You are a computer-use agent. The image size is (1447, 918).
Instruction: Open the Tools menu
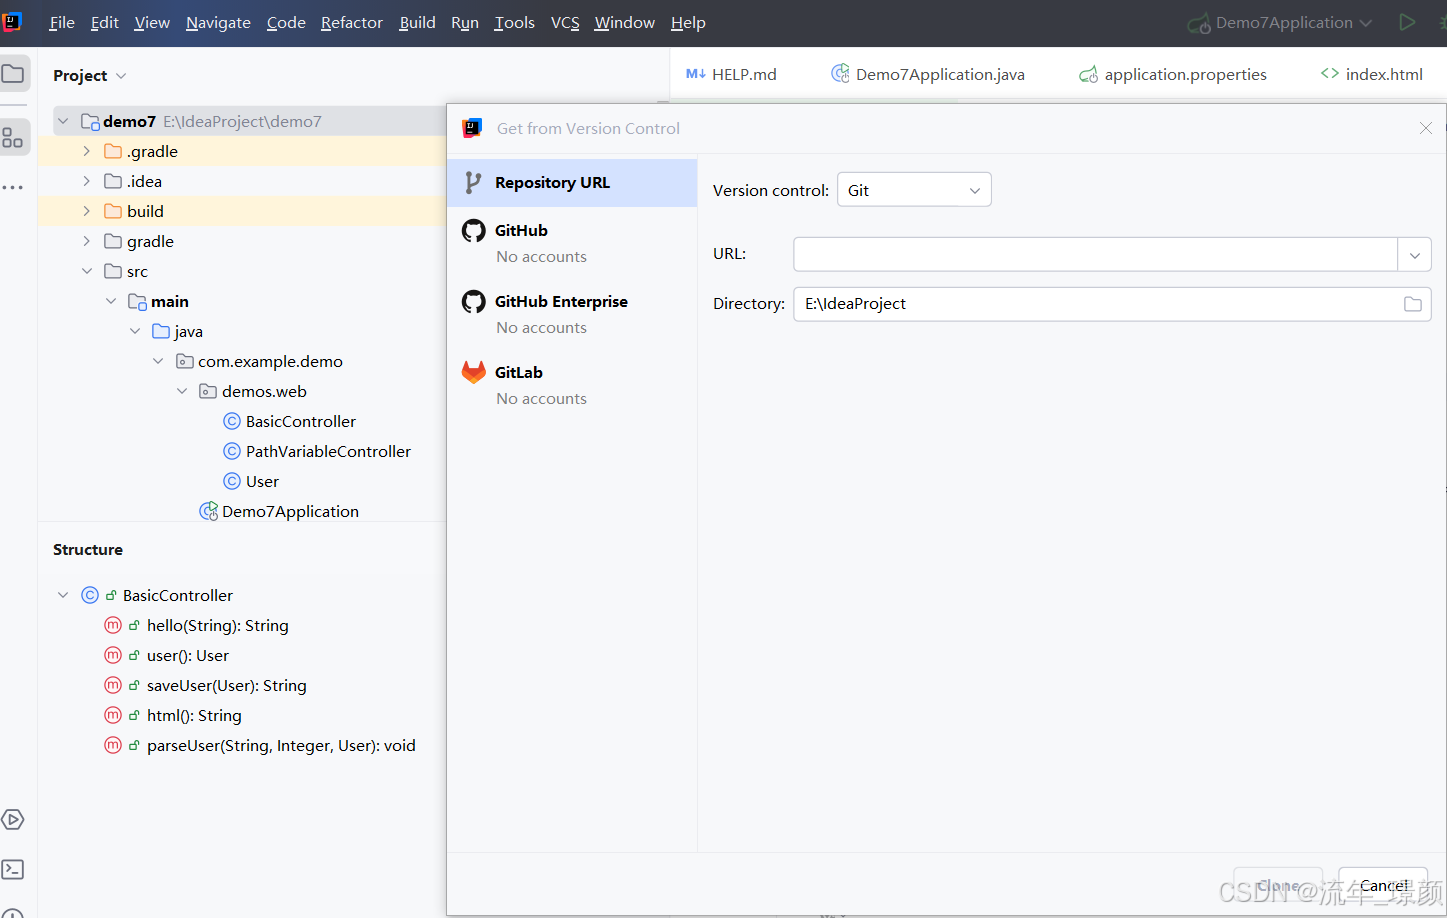[514, 22]
